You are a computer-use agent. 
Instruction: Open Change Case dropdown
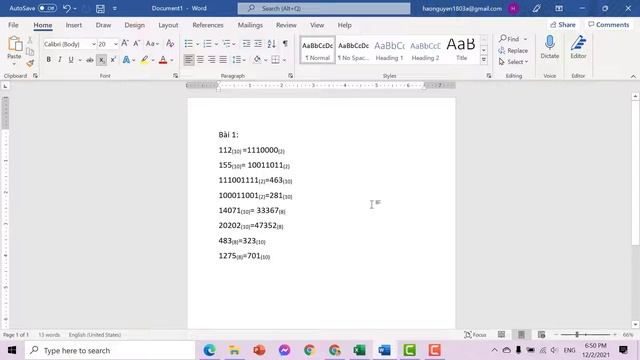pos(153,44)
